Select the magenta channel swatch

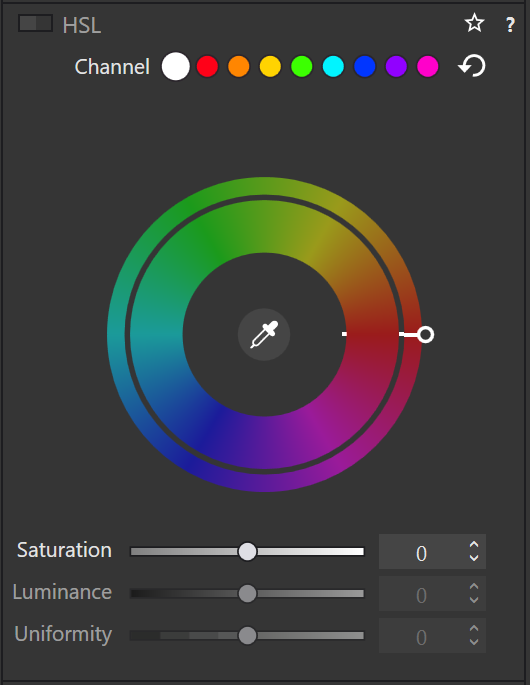click(x=427, y=66)
